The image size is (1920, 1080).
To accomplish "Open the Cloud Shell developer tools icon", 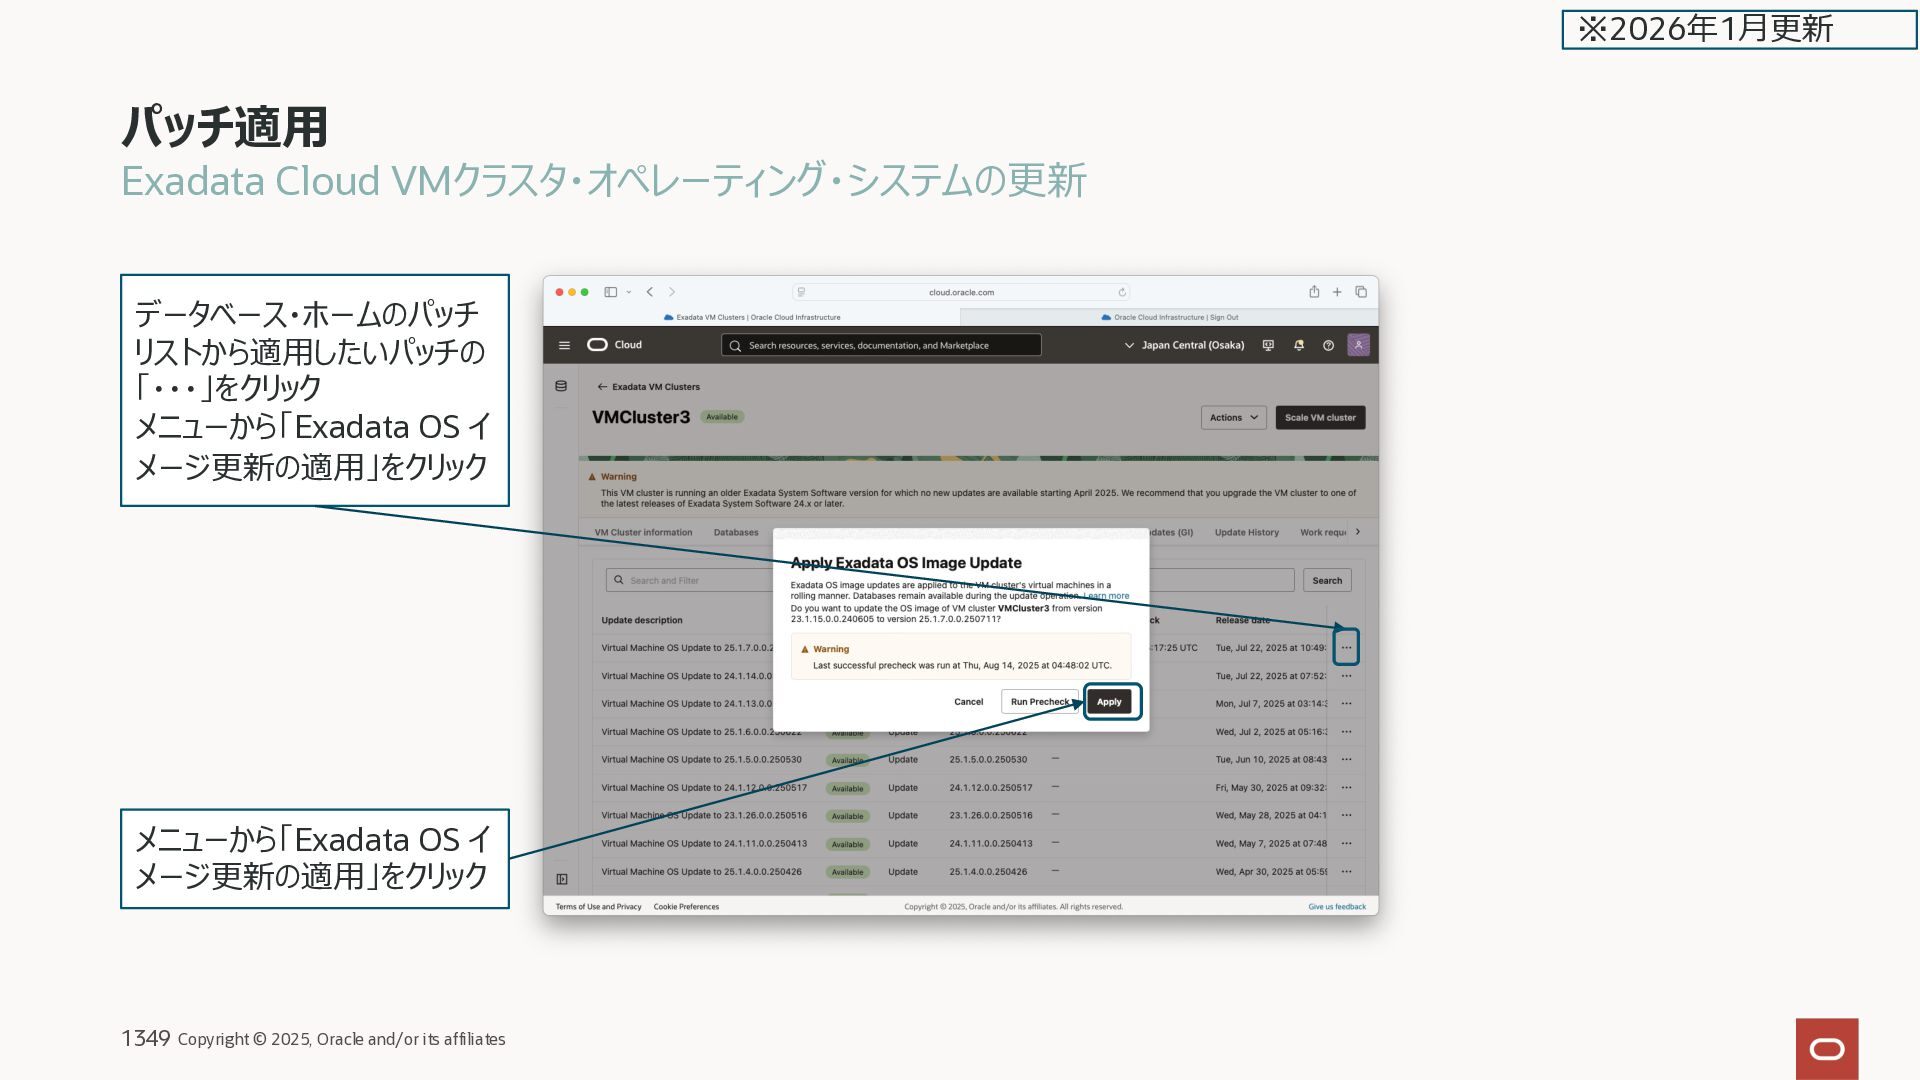I will click(1268, 345).
